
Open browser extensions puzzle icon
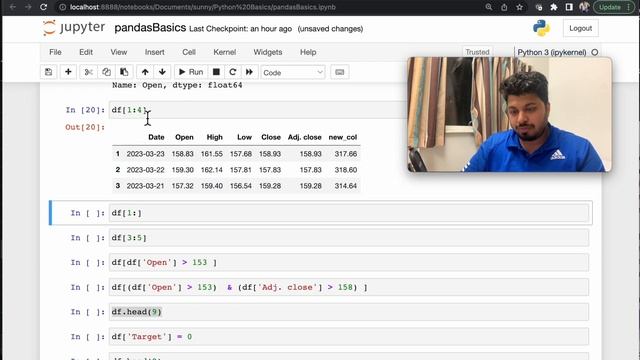(x=554, y=7)
